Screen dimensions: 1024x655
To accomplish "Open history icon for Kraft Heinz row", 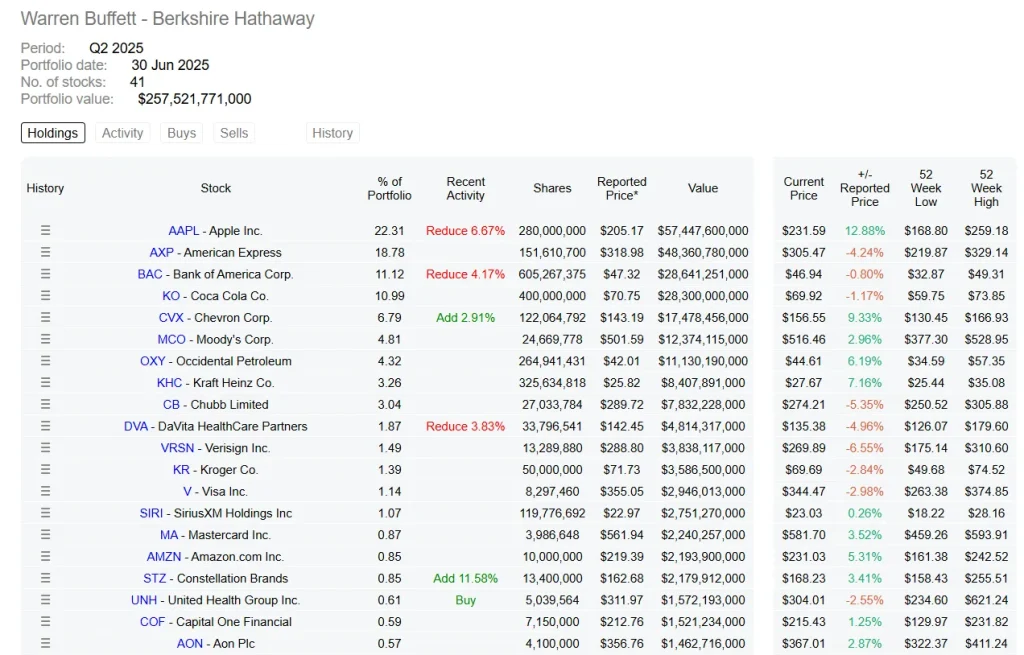I will pos(45,382).
